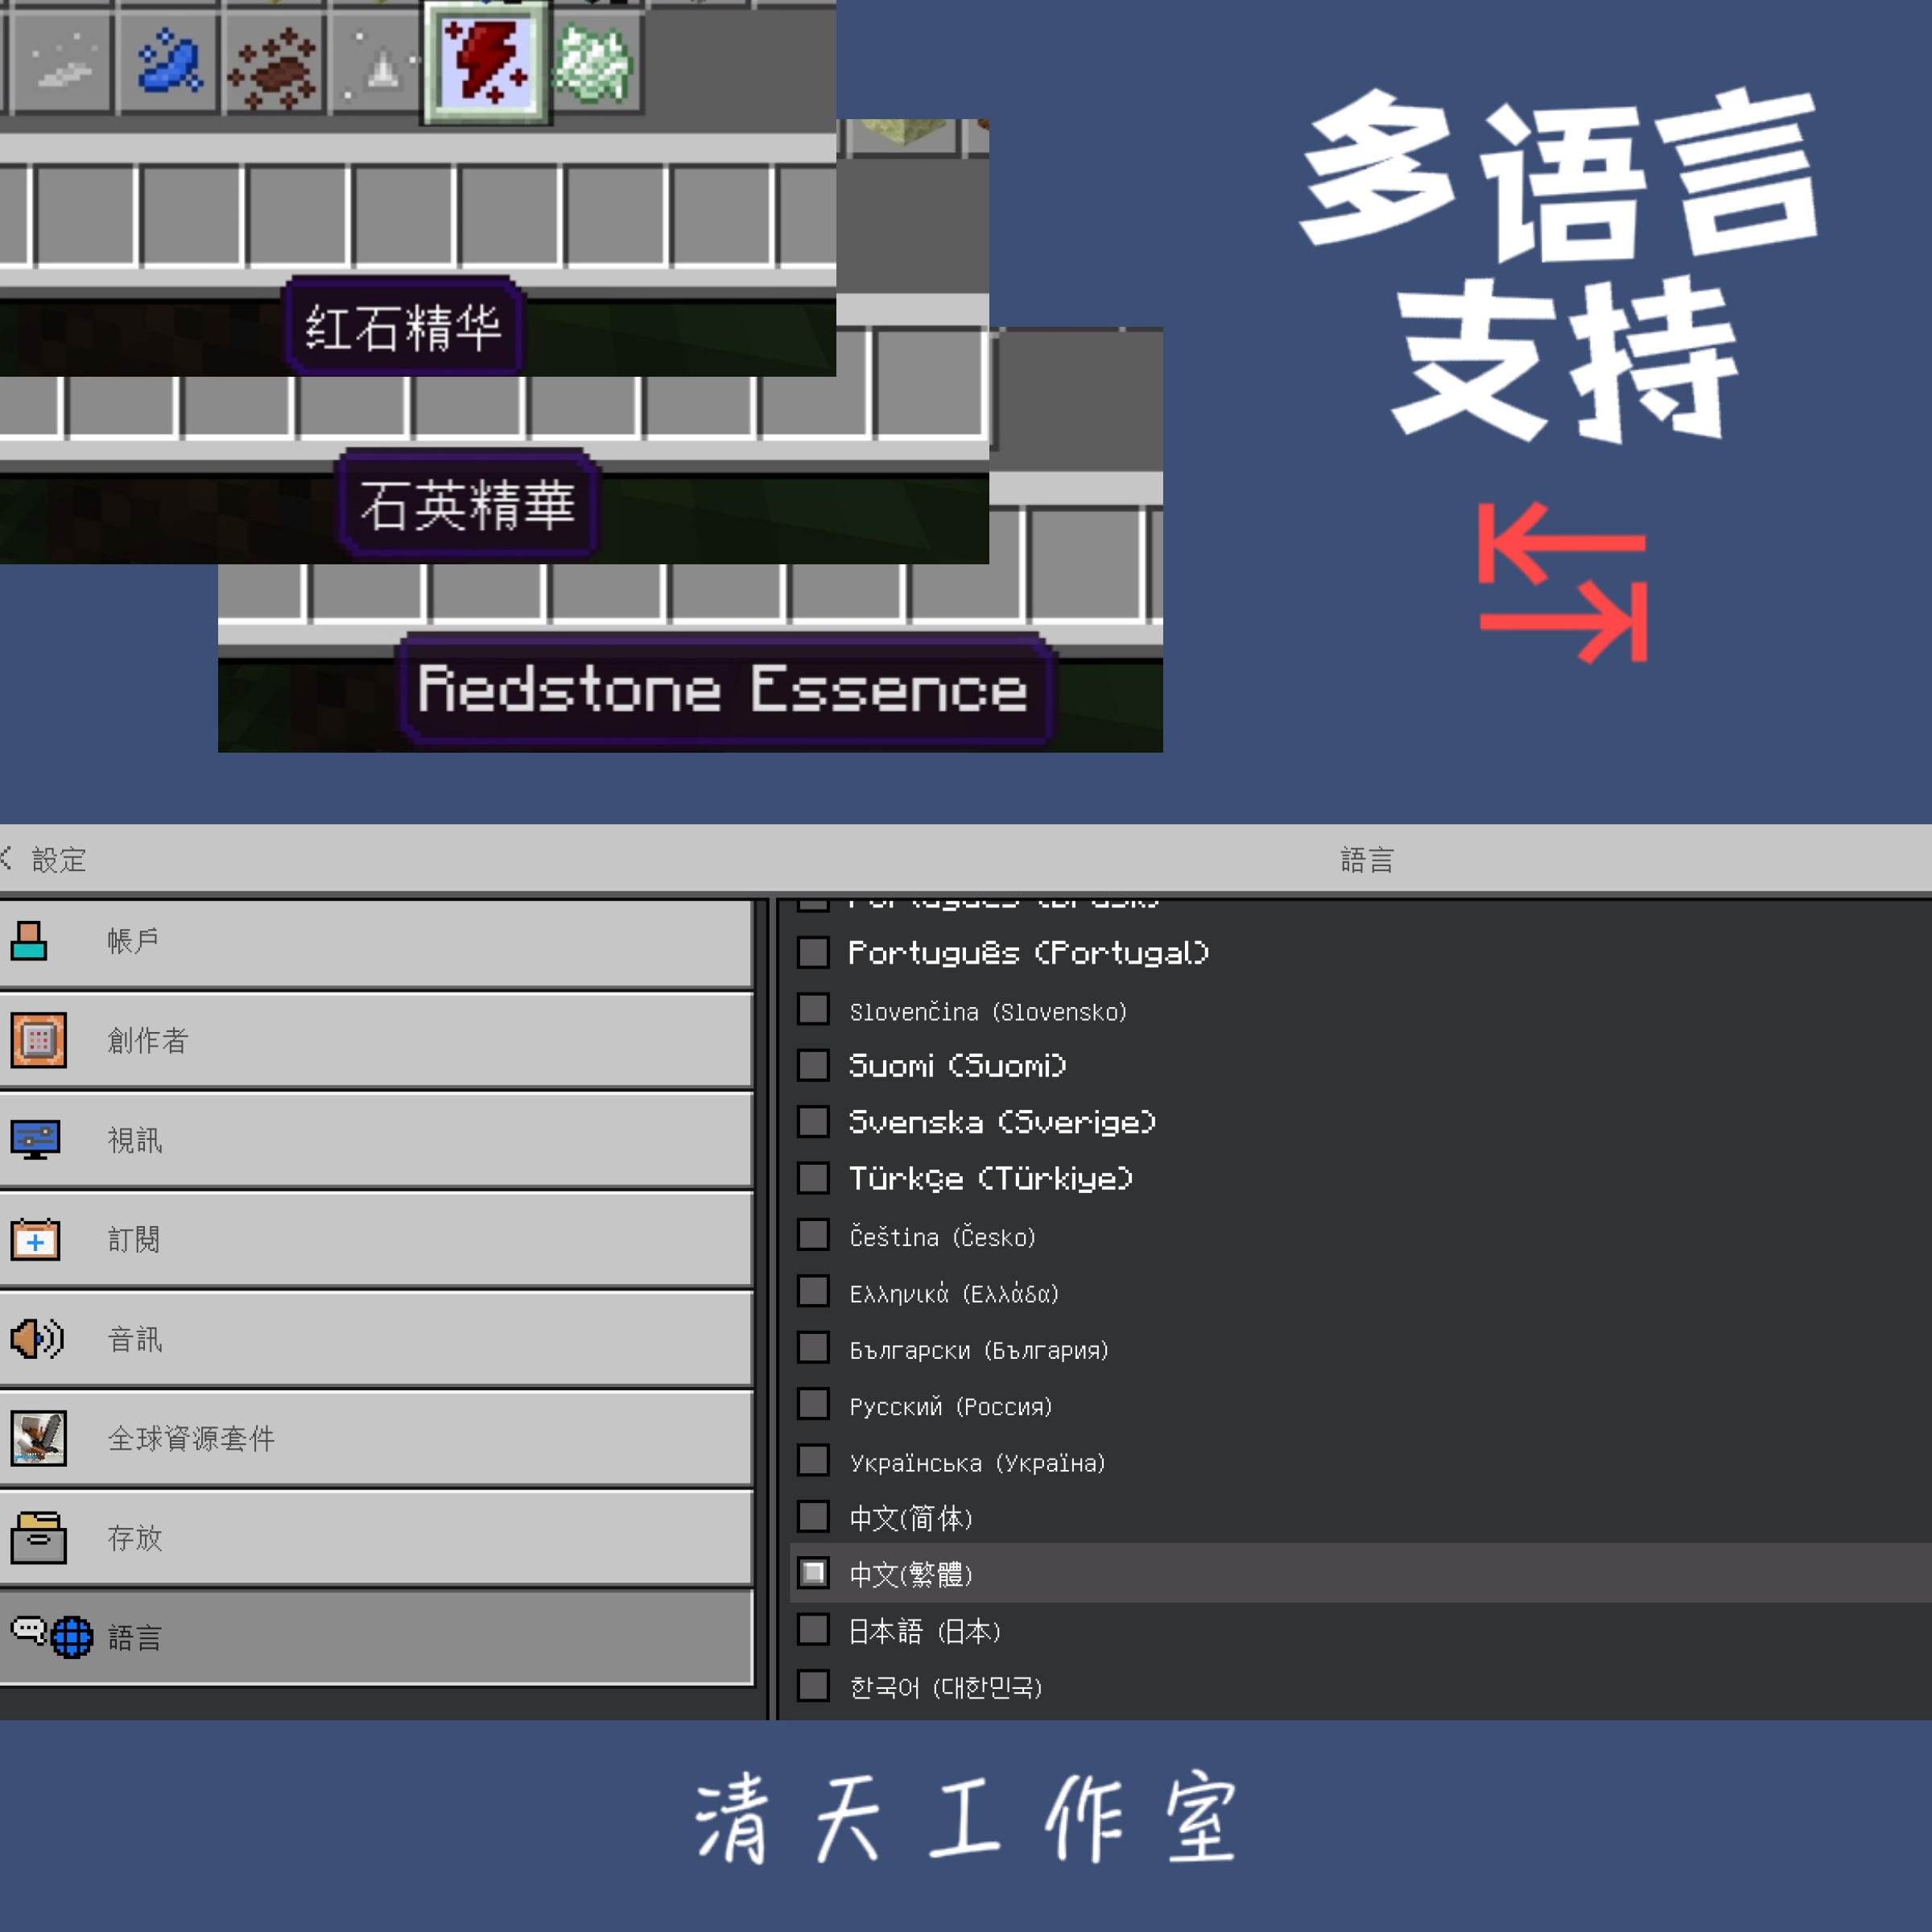
Task: Check the 中文(简体) checkbox
Action: coord(813,1517)
